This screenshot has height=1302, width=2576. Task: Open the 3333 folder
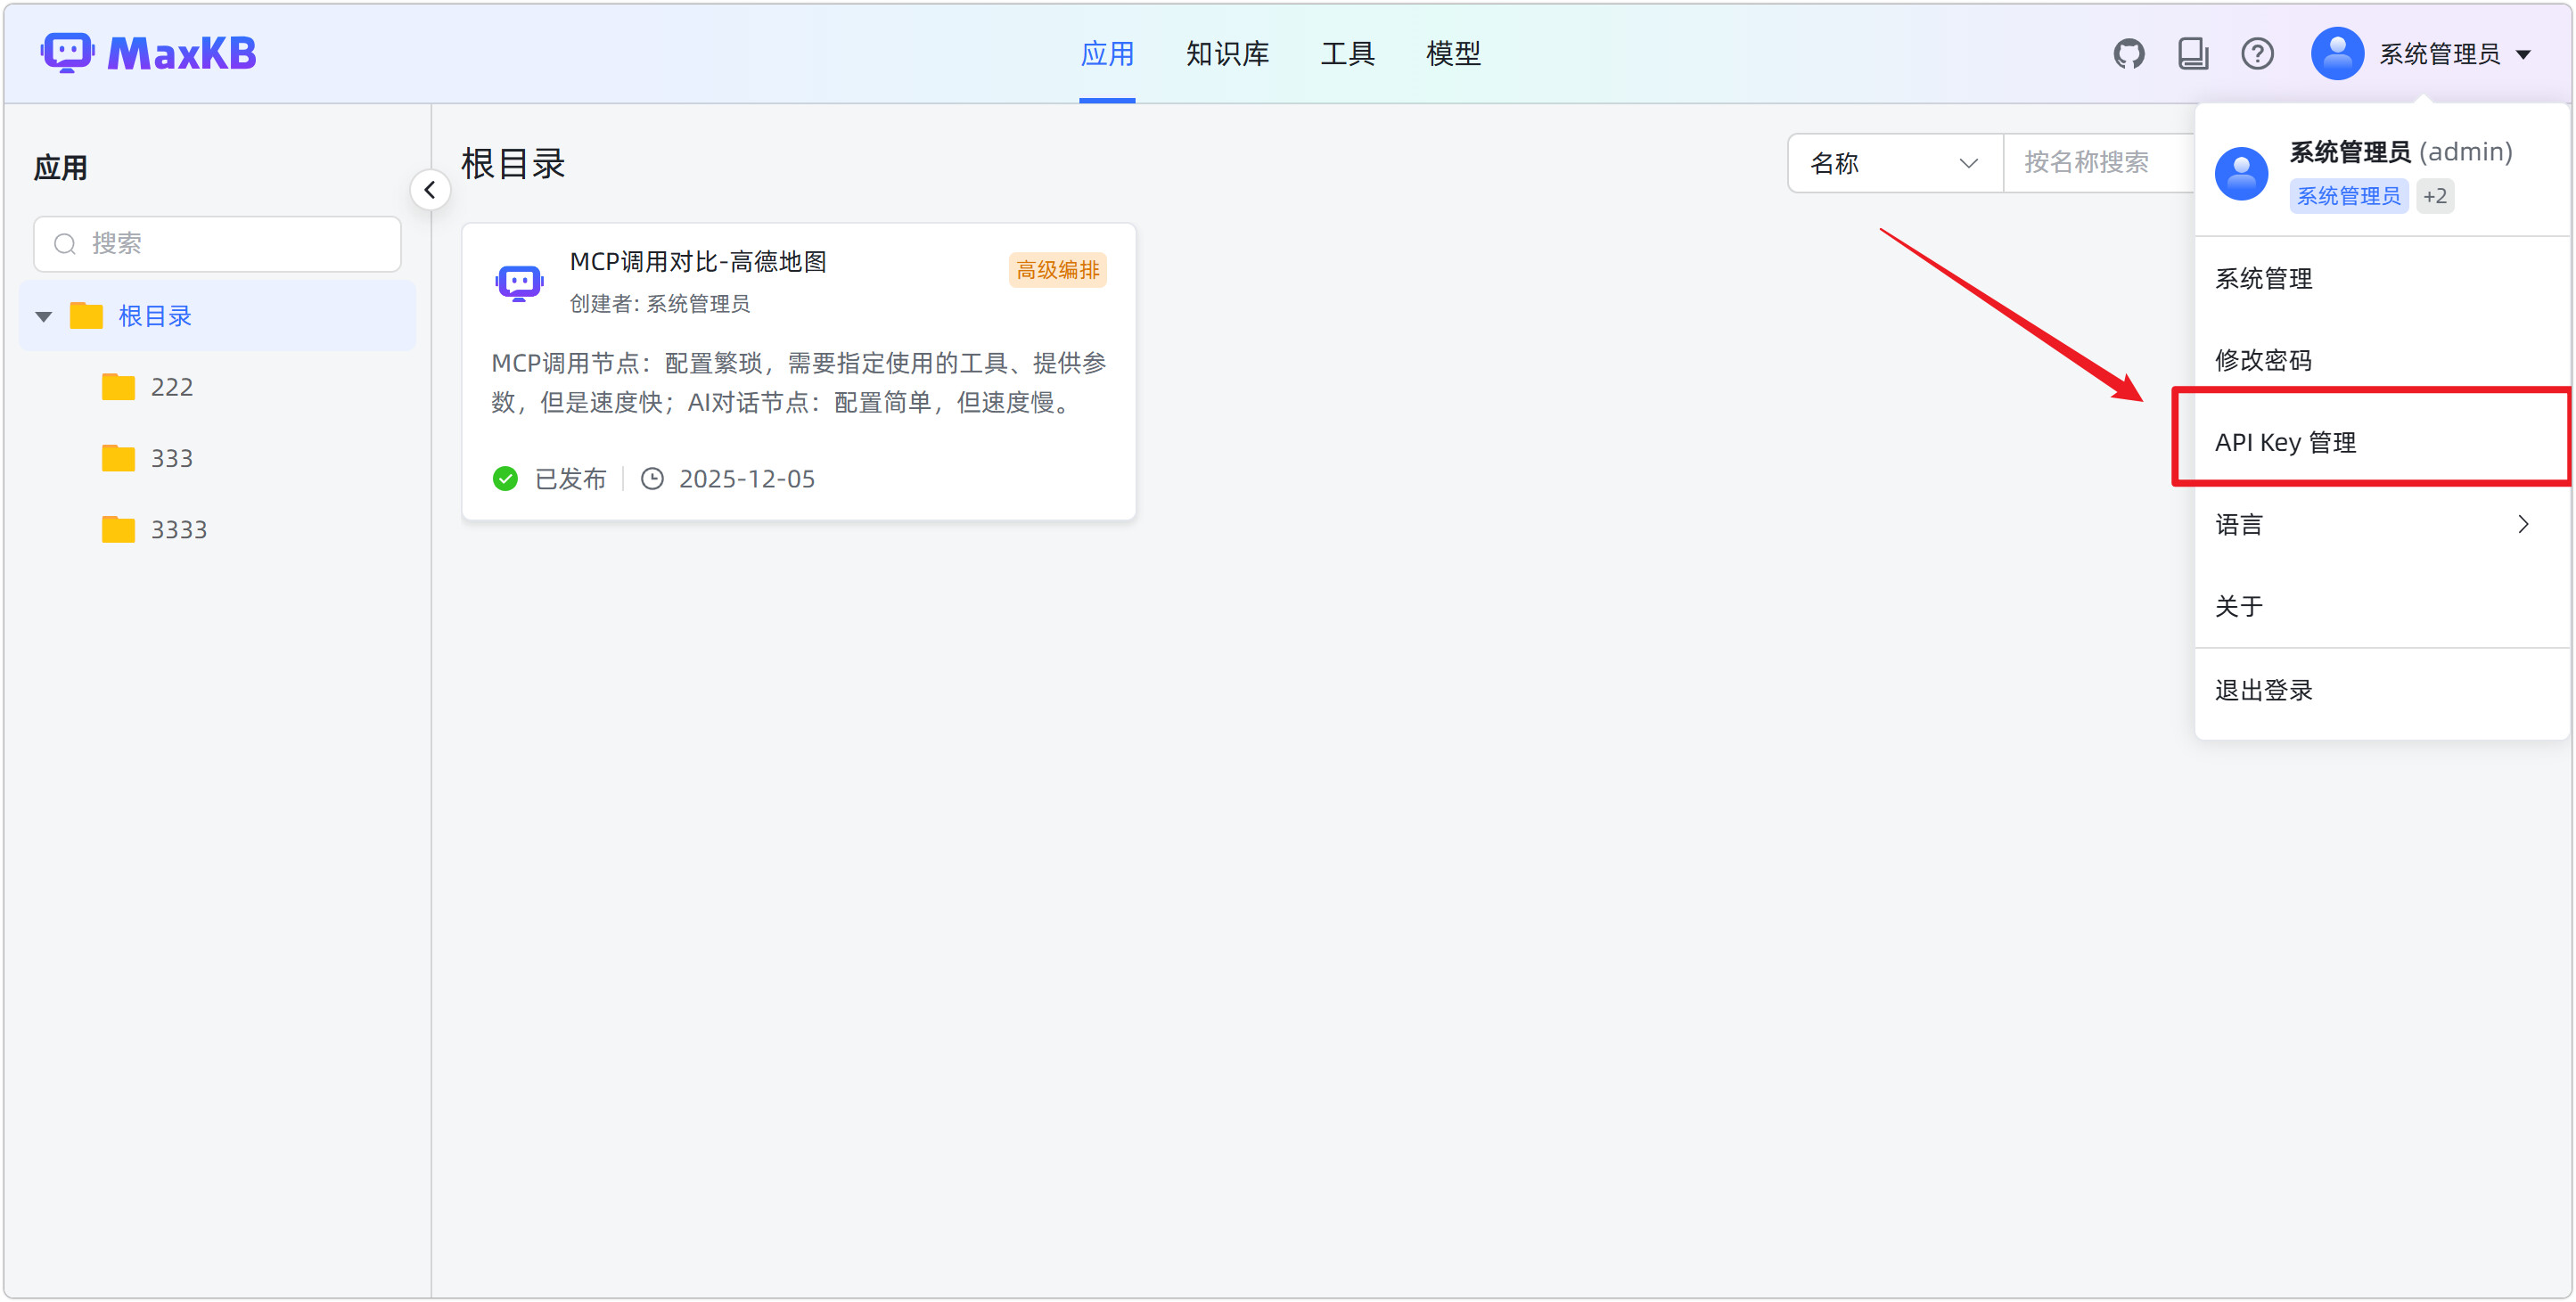point(178,529)
